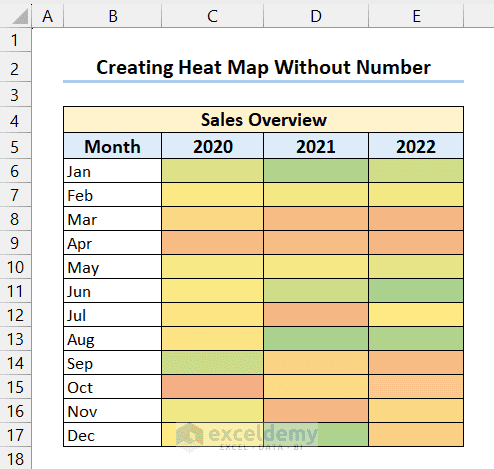The image size is (494, 469).
Task: Click the '2020' column header cell
Action: point(212,146)
